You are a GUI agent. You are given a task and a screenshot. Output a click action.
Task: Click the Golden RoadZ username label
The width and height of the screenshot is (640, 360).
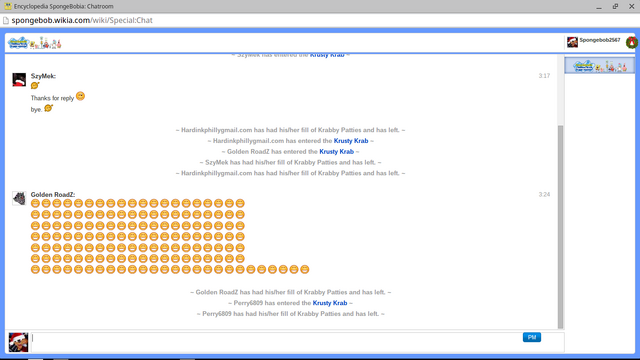coord(53,195)
